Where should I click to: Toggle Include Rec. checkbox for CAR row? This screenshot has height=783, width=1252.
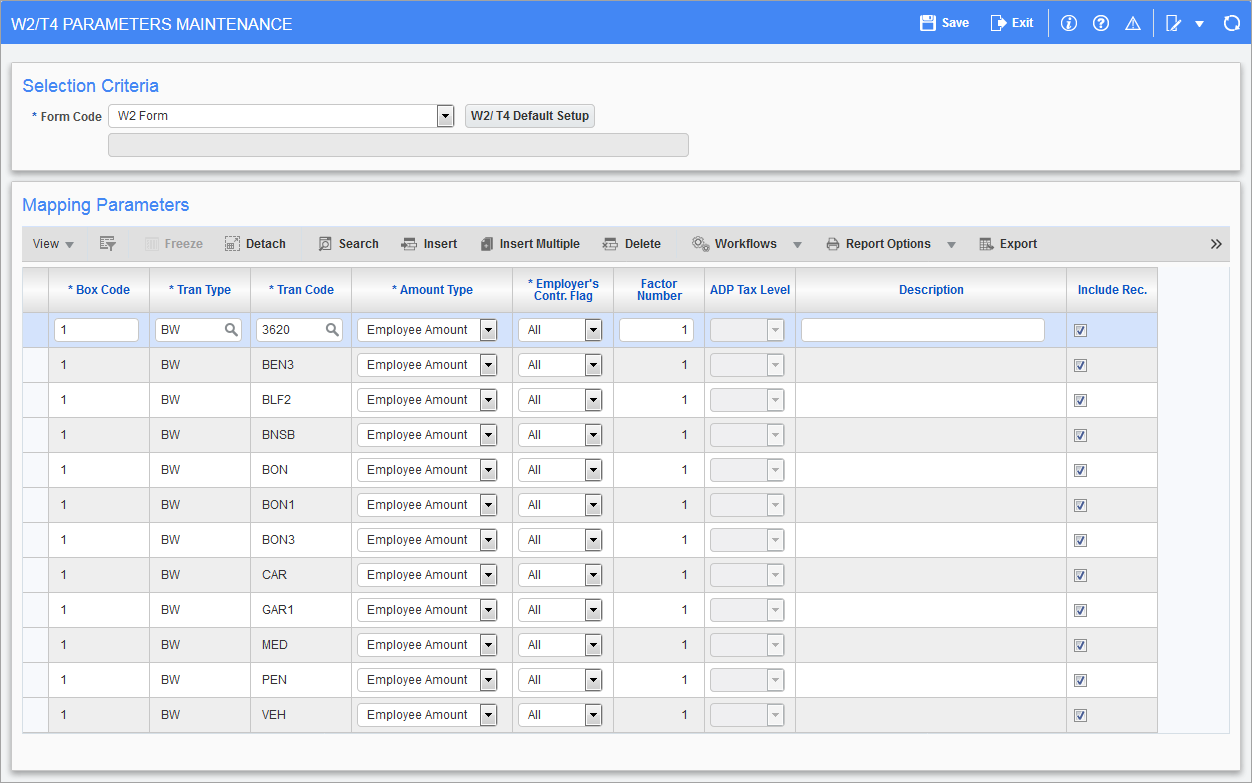[x=1080, y=575]
